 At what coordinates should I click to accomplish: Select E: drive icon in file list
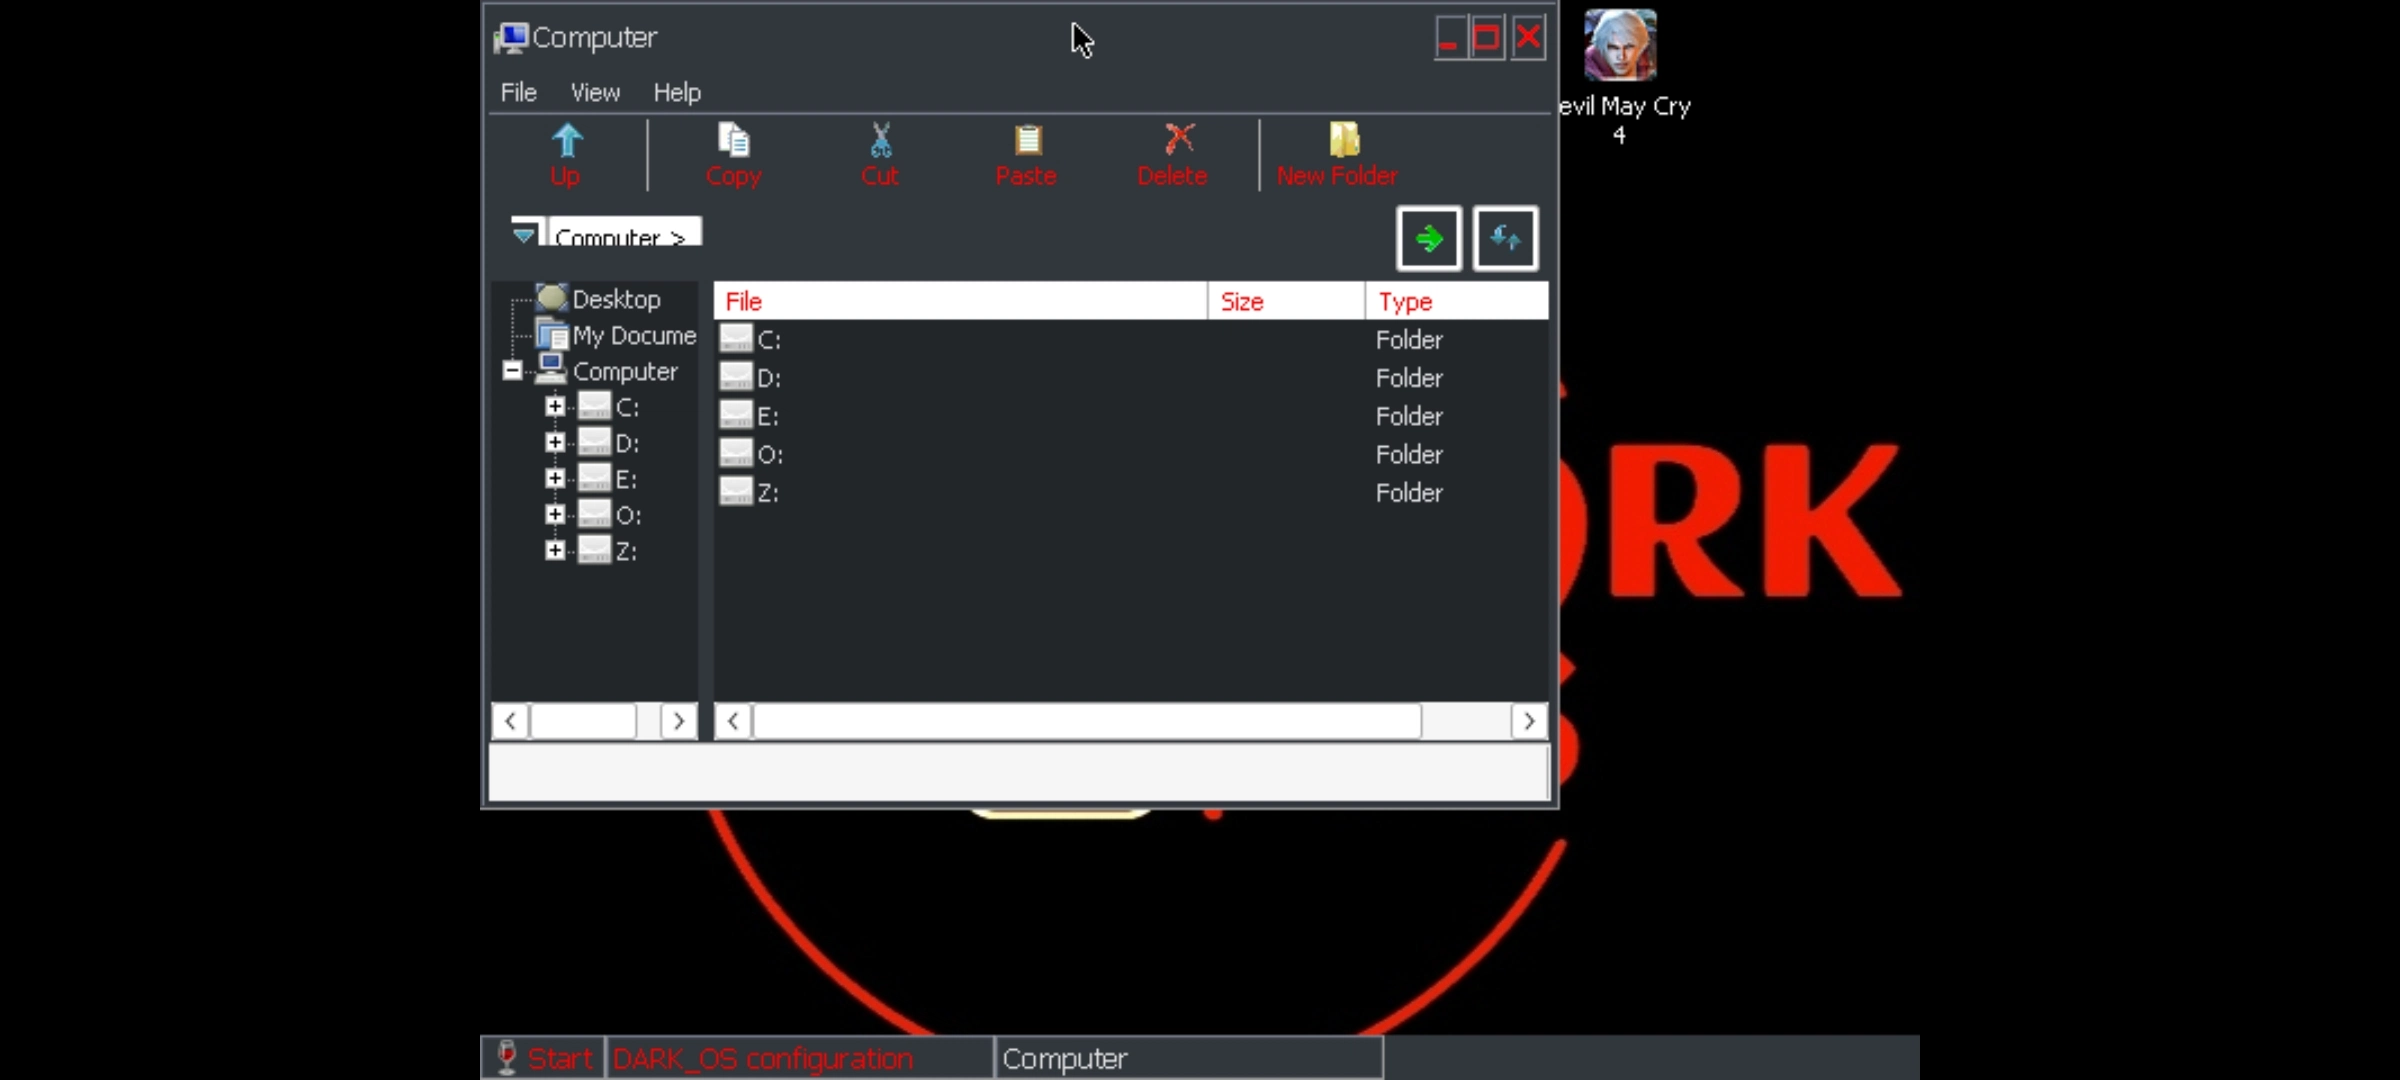(736, 414)
